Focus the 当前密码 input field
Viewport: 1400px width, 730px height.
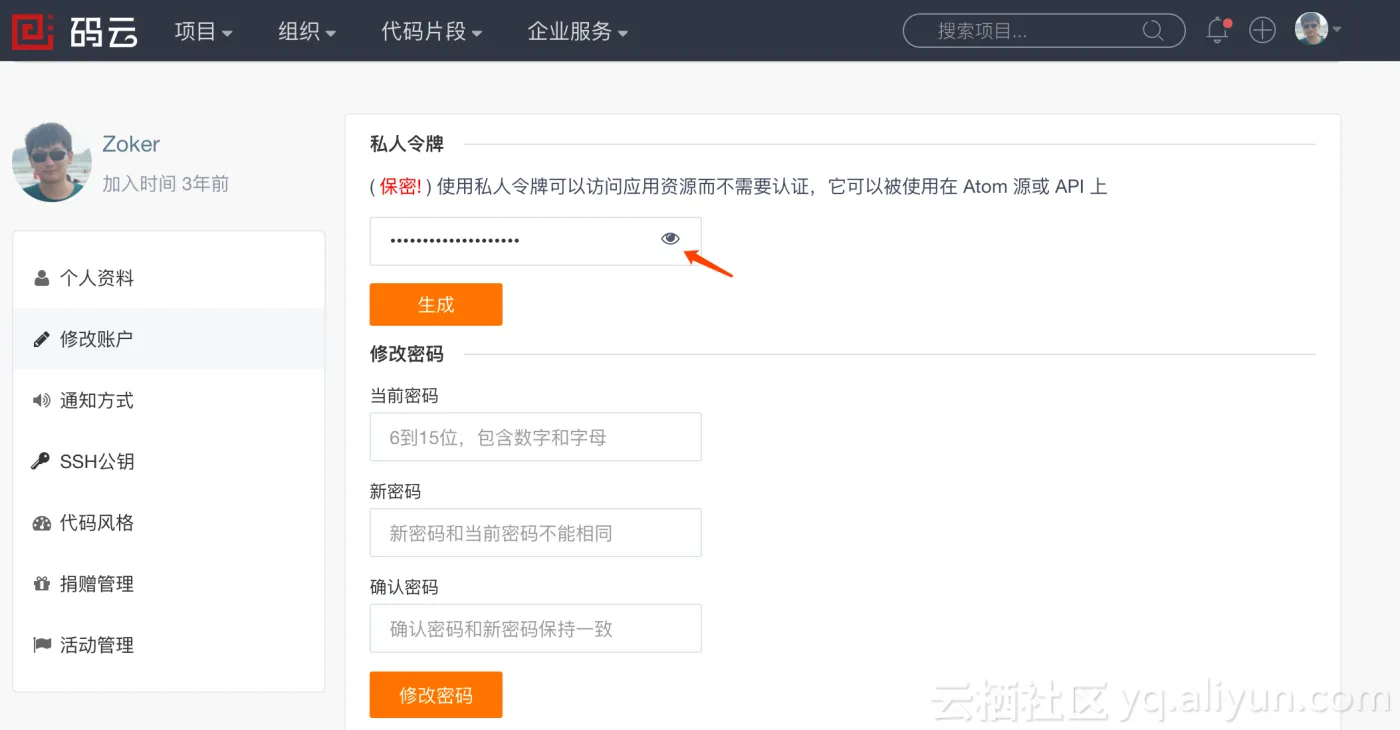click(535, 437)
